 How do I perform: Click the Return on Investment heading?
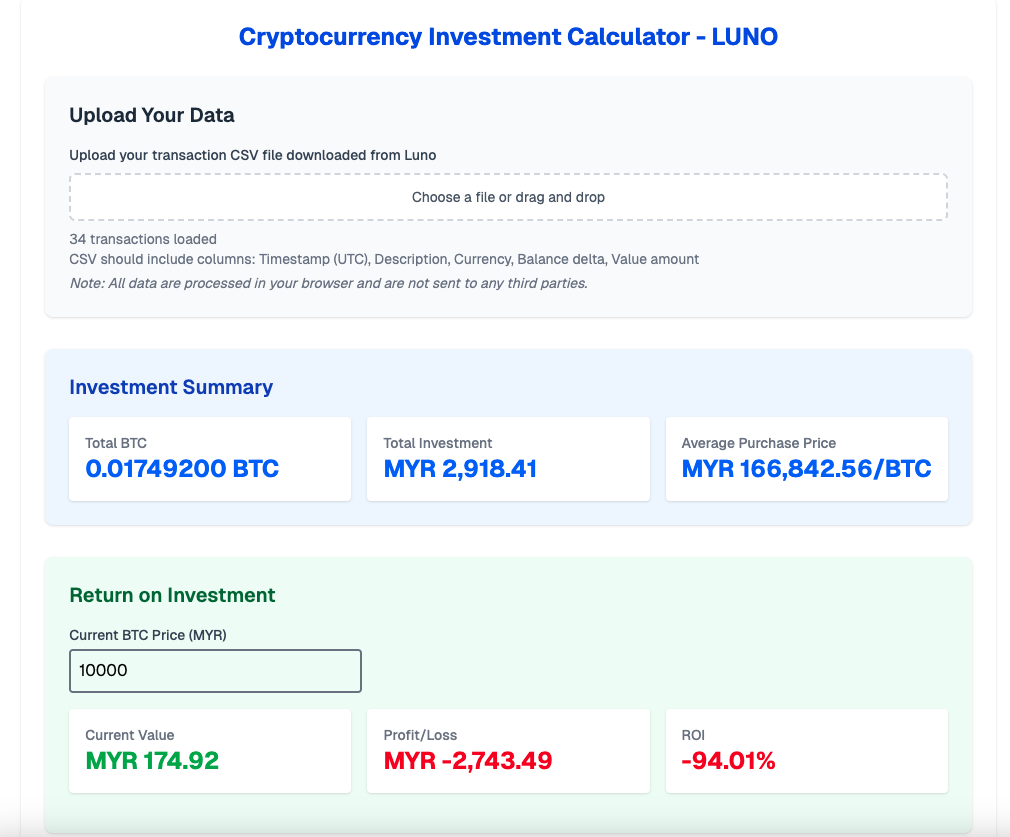click(173, 595)
